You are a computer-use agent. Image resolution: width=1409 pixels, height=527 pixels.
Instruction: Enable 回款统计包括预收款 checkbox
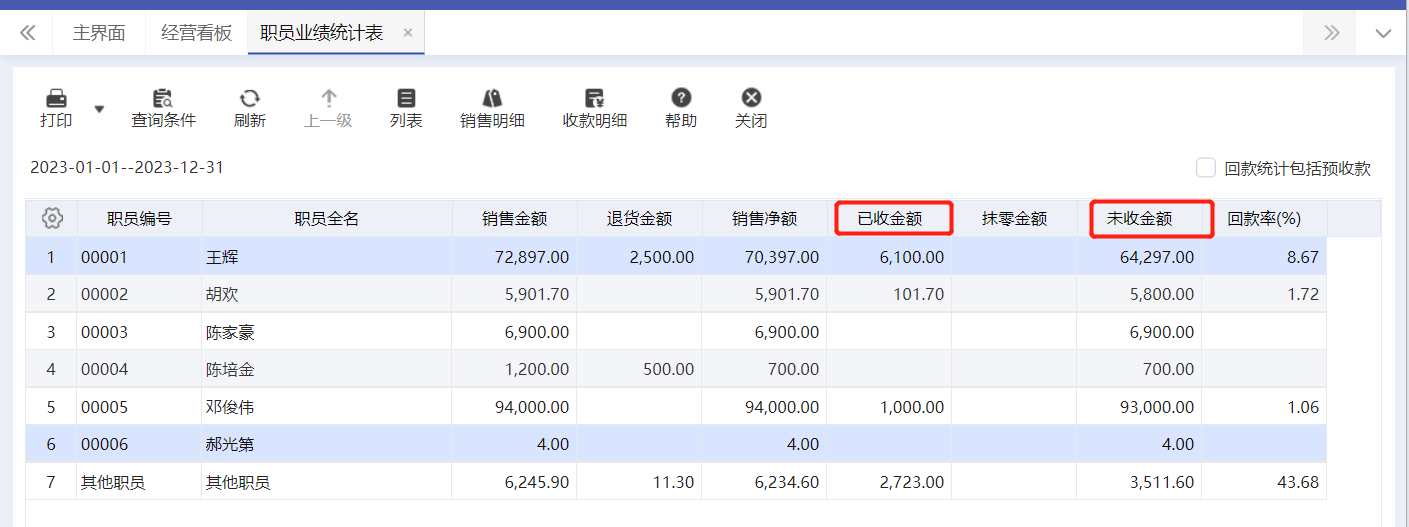click(1206, 168)
